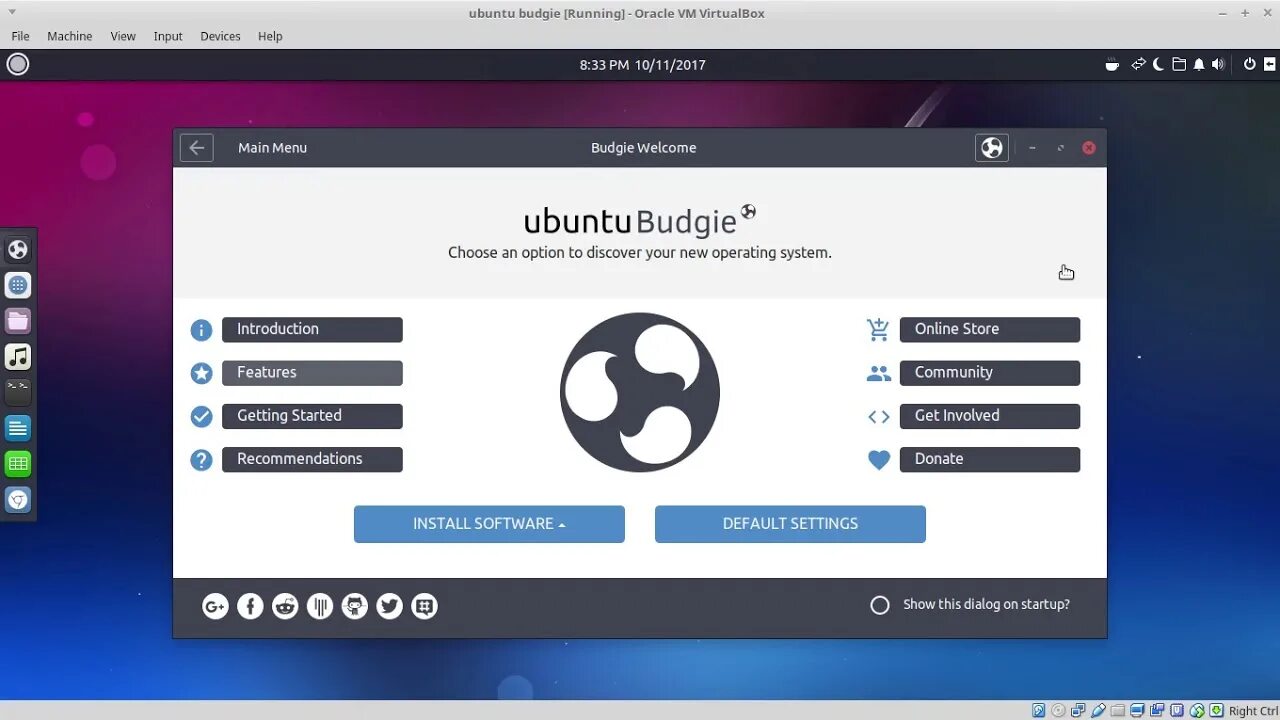Click the caffeine coffee cup tray icon
The image size is (1280, 720).
click(x=1112, y=65)
